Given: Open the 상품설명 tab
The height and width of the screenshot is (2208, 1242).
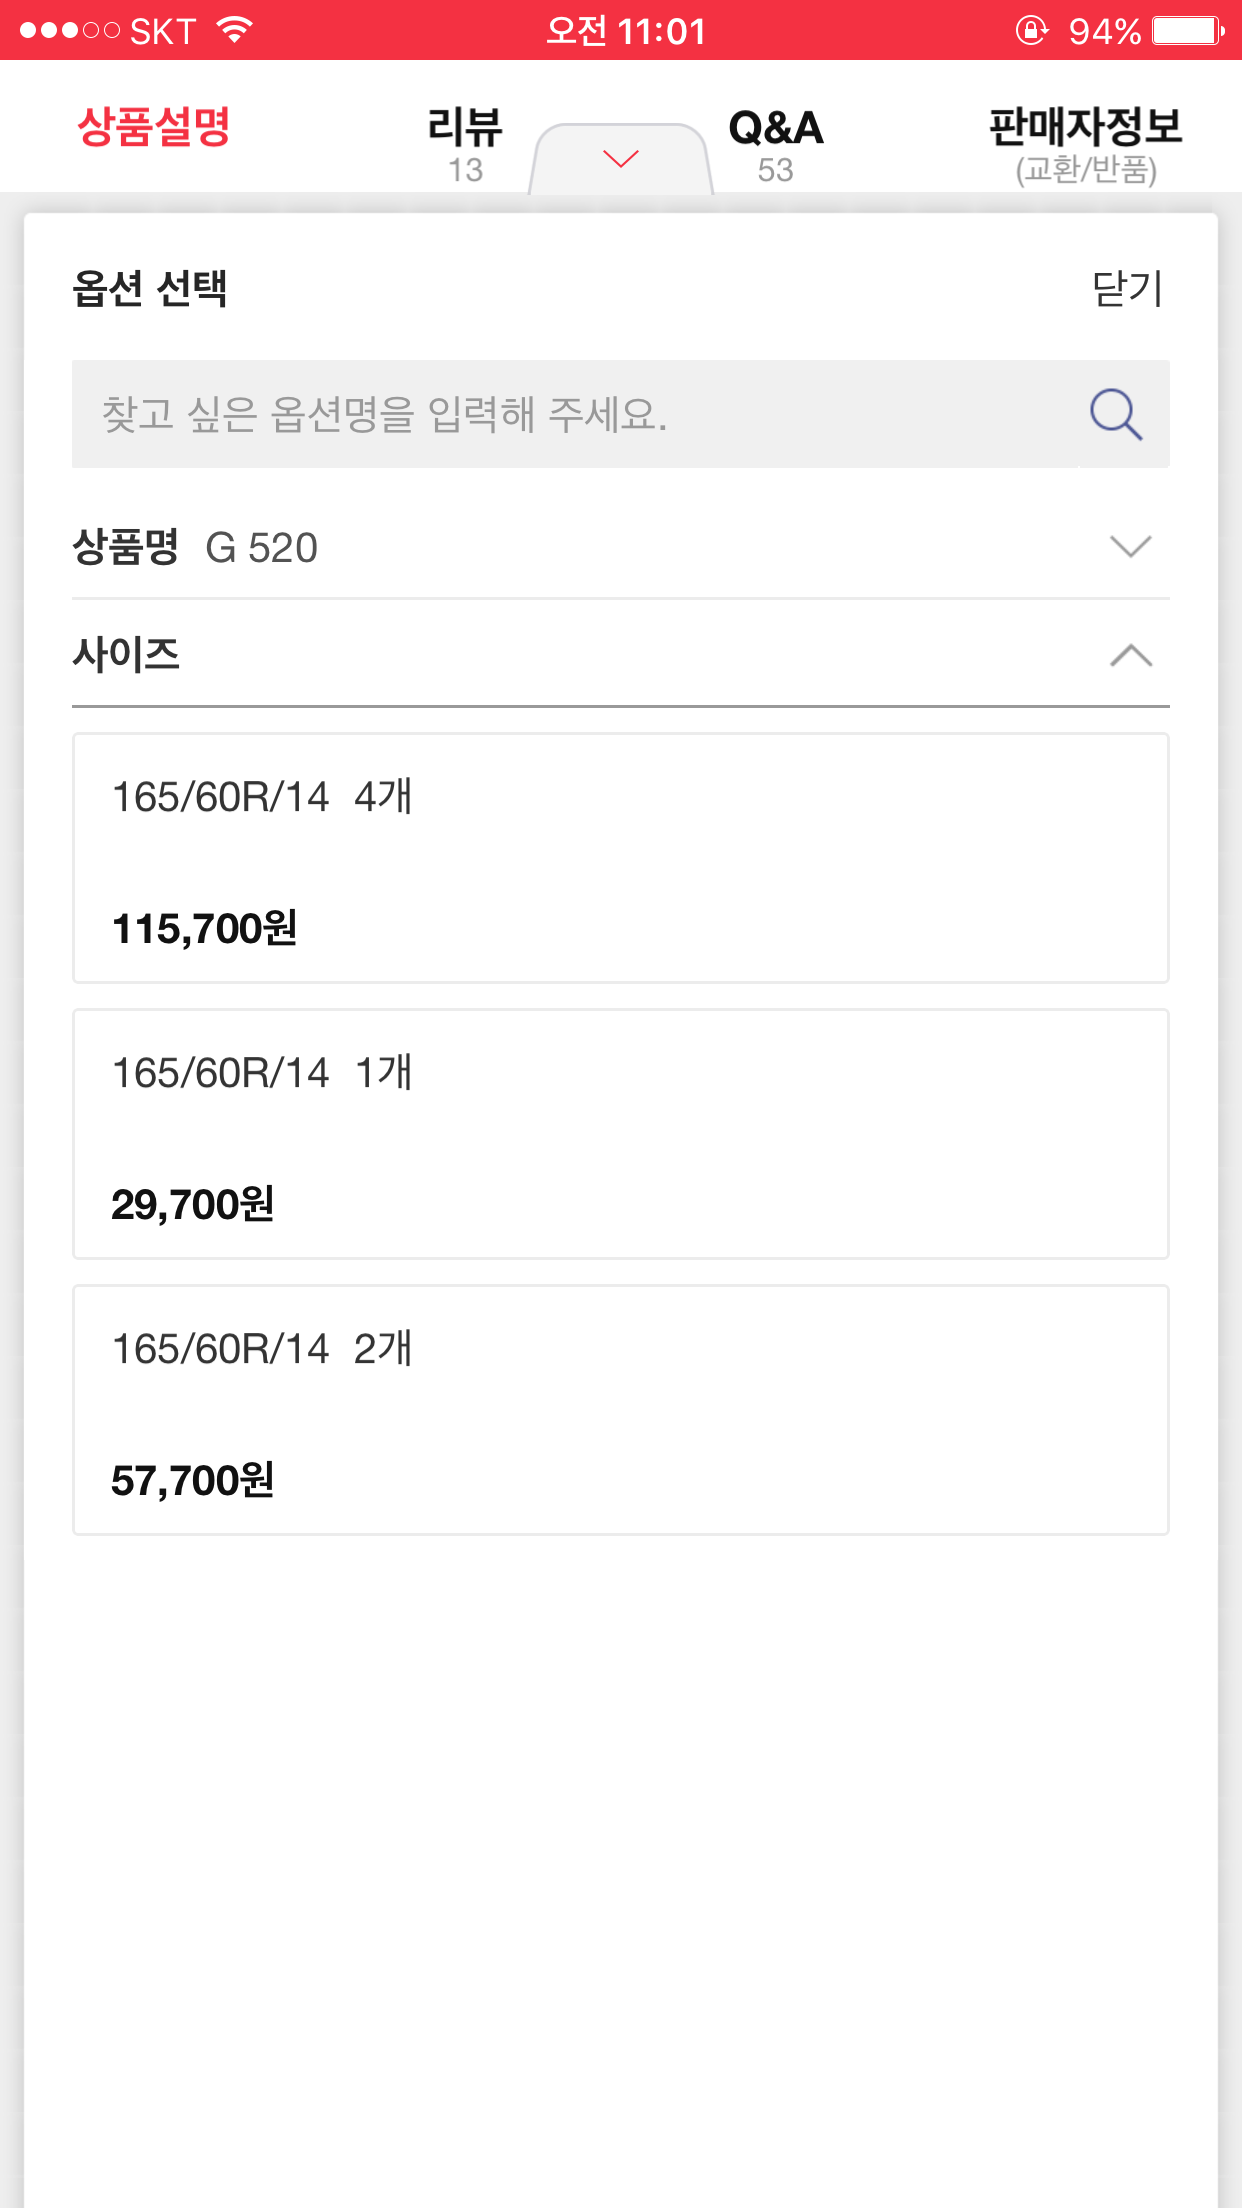Looking at the screenshot, I should [154, 128].
